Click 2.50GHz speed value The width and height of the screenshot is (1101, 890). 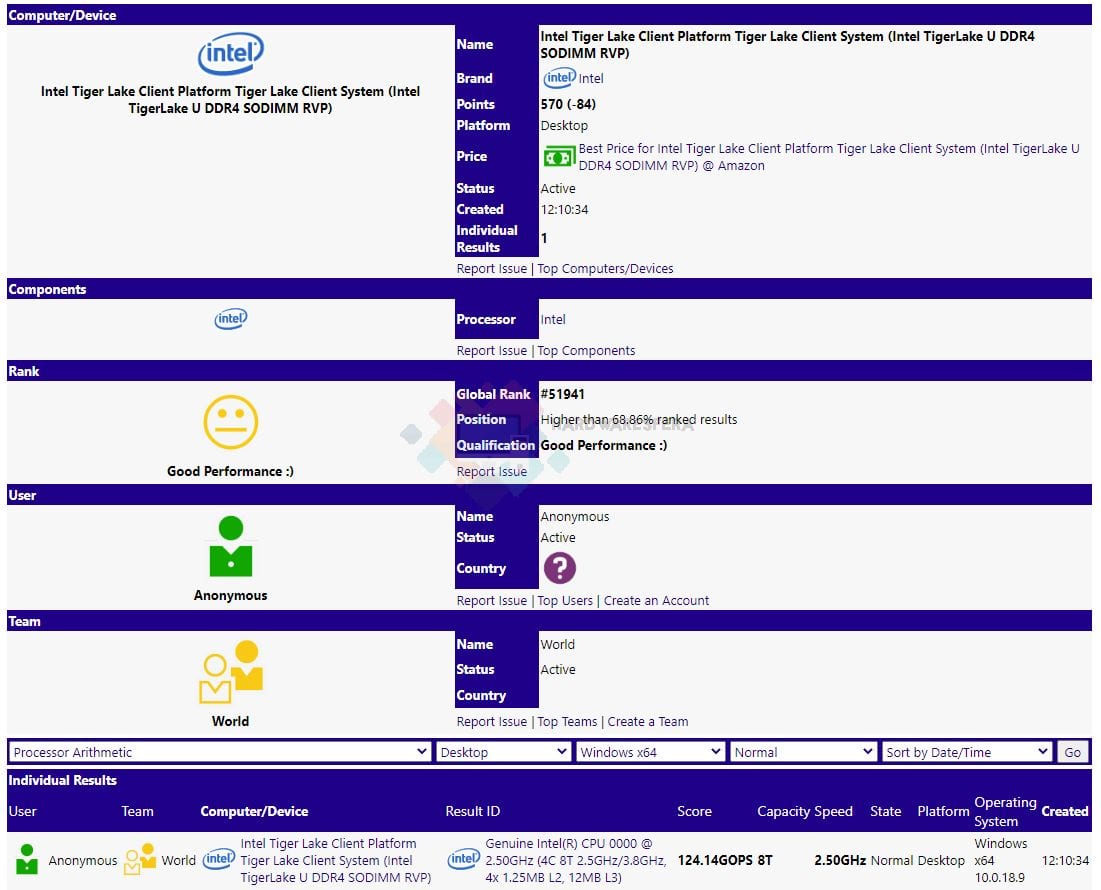[x=840, y=861]
